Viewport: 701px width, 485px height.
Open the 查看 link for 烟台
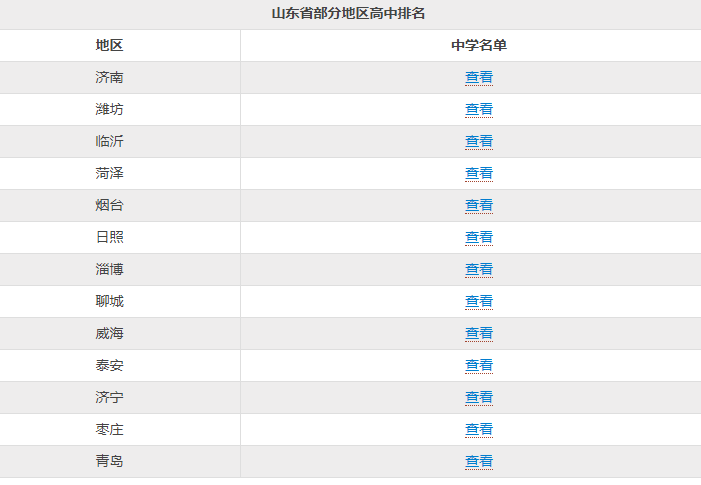479,206
